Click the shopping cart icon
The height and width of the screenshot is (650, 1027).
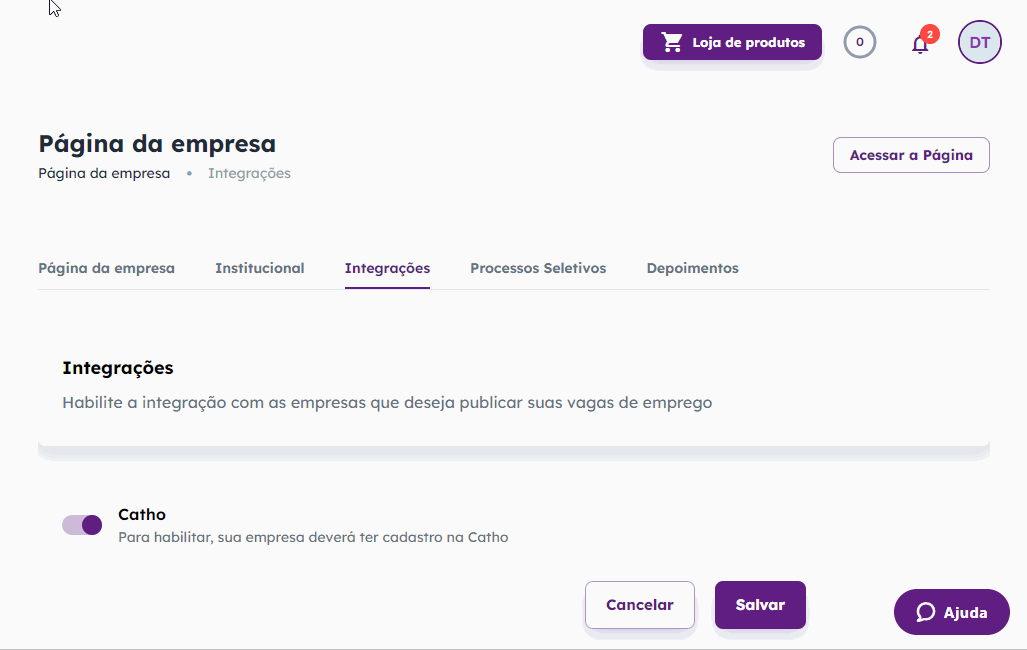coord(671,42)
